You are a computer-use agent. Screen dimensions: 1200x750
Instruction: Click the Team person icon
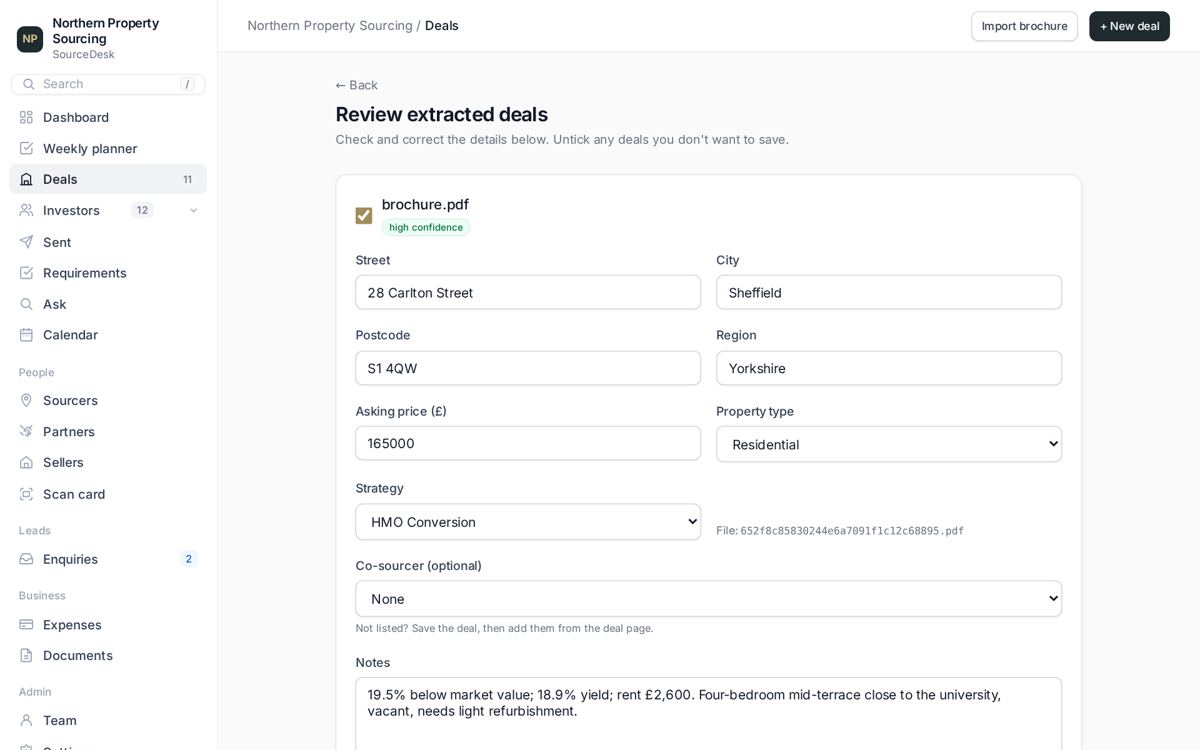point(27,721)
